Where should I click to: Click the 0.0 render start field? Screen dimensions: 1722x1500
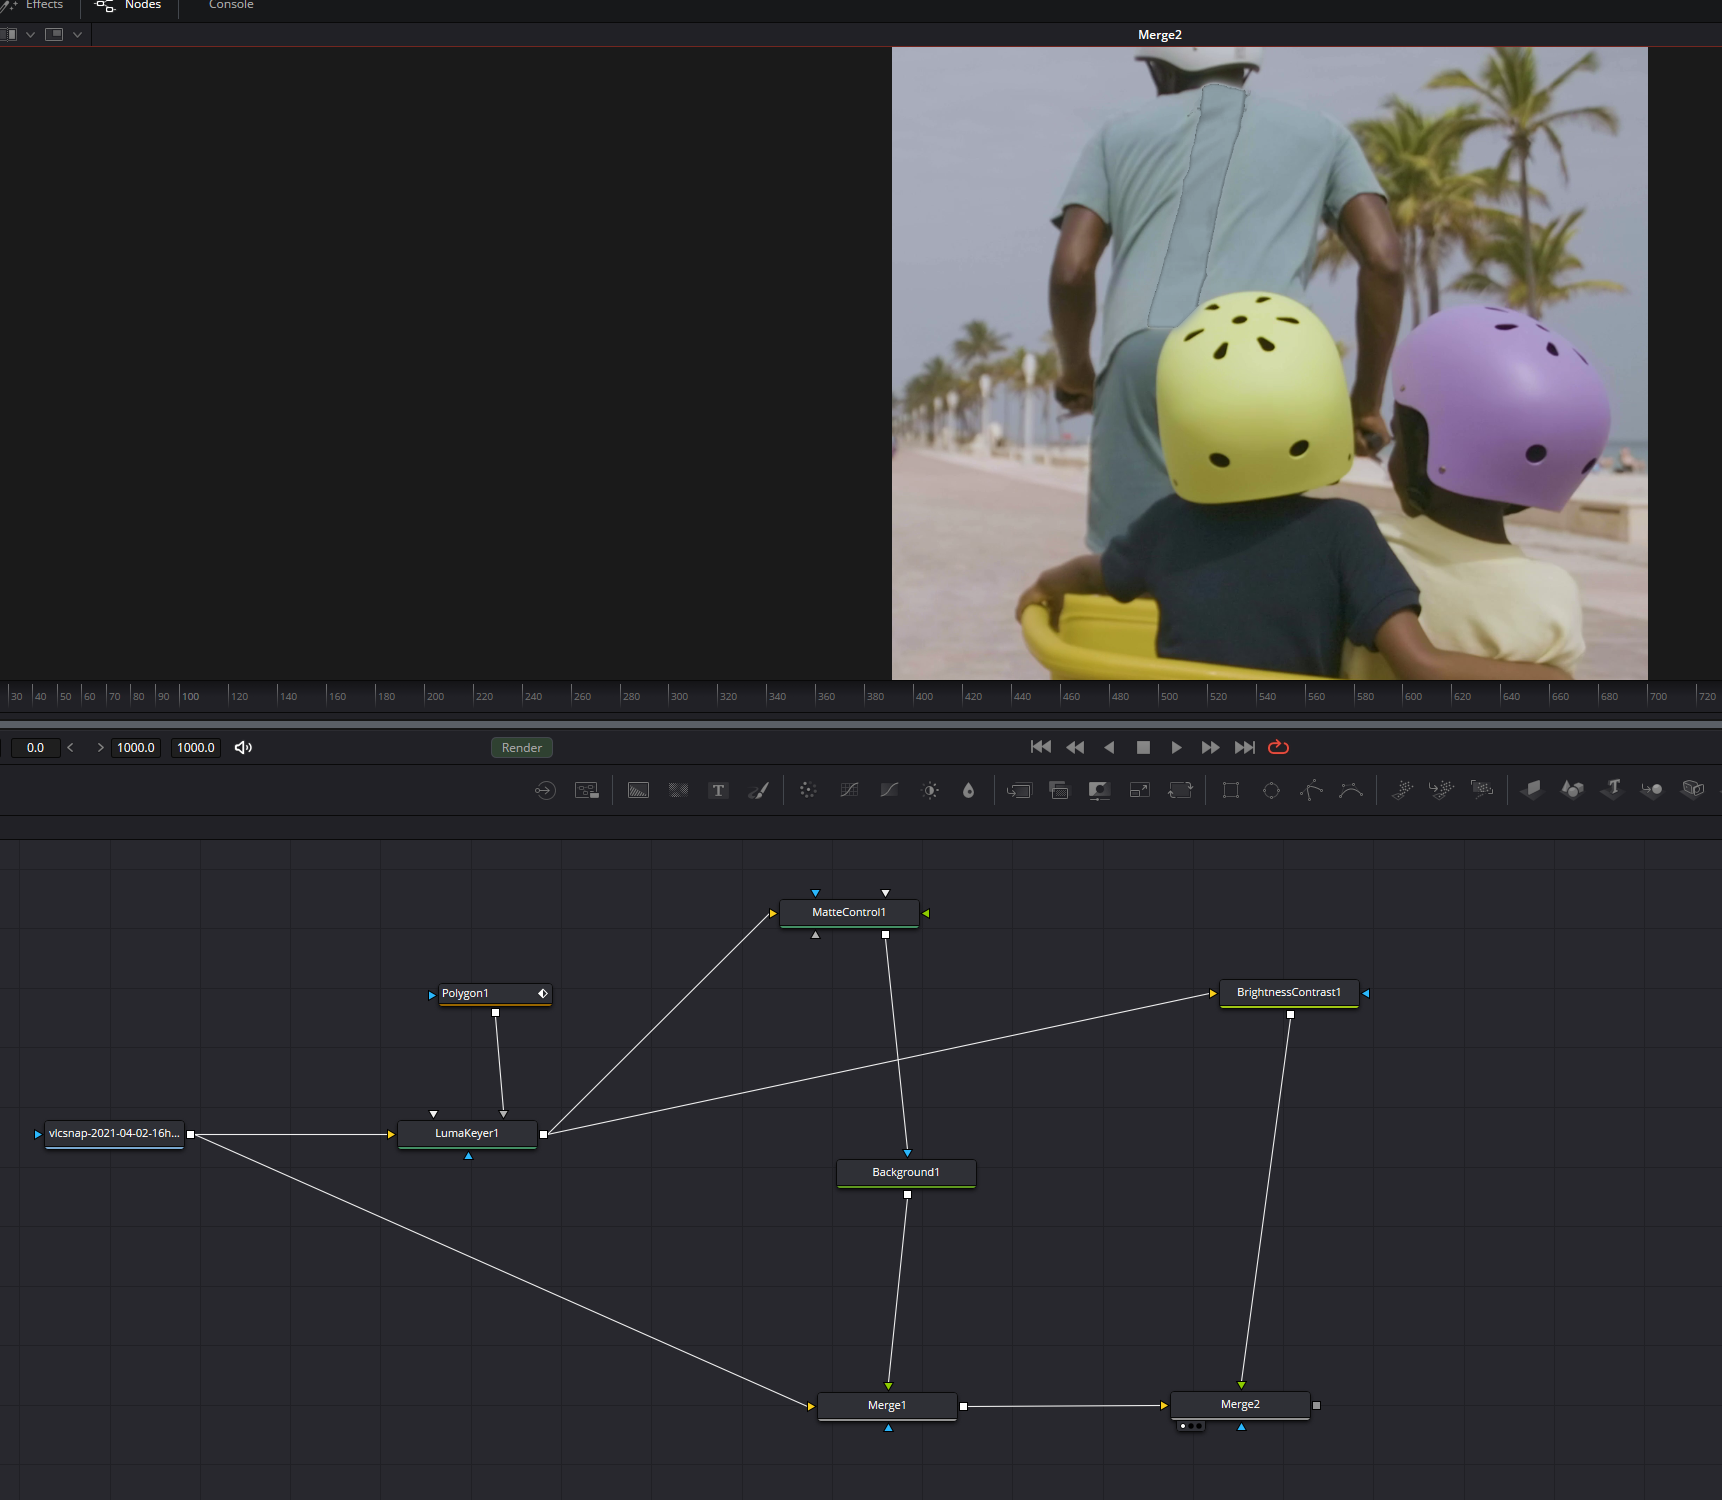(35, 747)
